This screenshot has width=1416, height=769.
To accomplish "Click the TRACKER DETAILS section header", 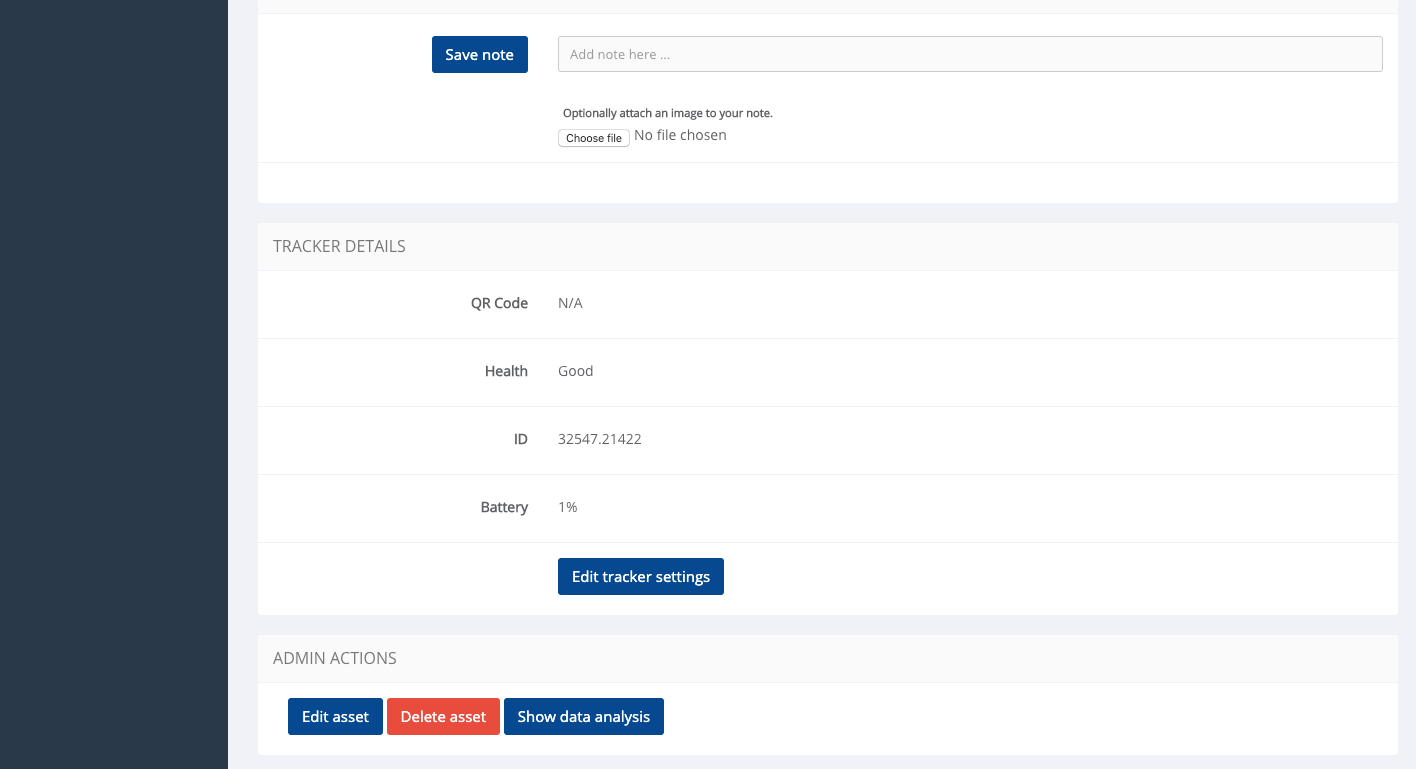I will coord(339,247).
